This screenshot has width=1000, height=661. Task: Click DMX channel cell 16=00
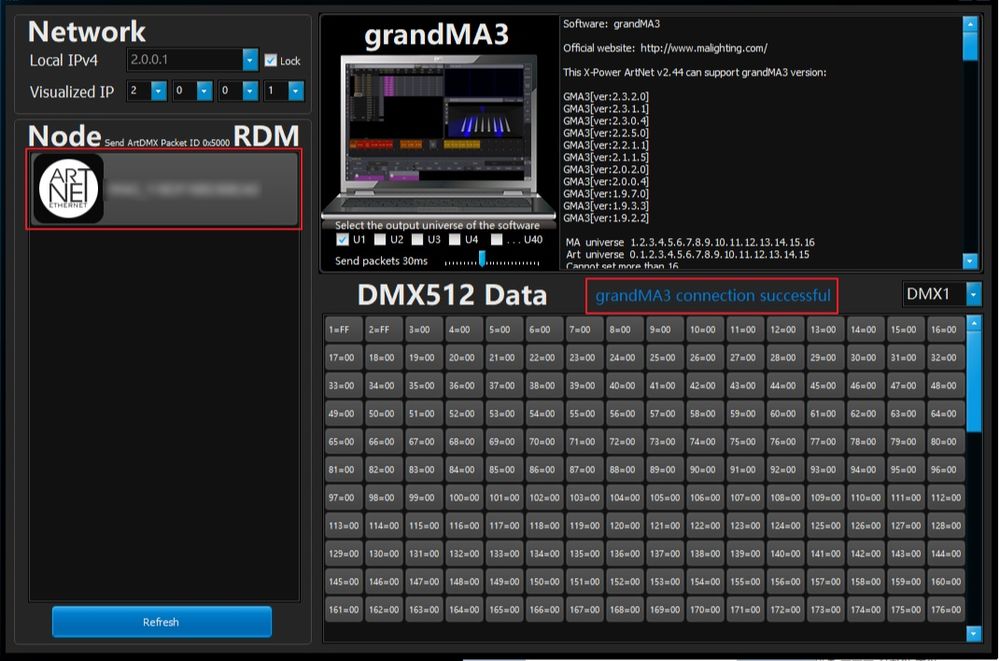(946, 330)
